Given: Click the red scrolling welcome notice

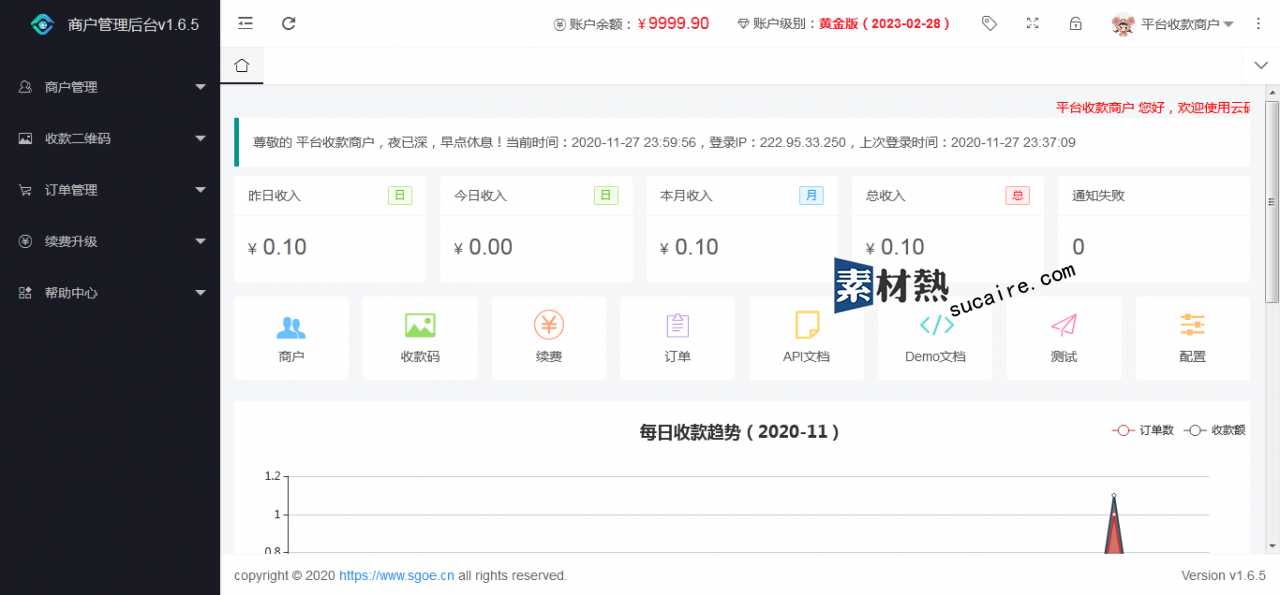Looking at the screenshot, I should 1153,107.
